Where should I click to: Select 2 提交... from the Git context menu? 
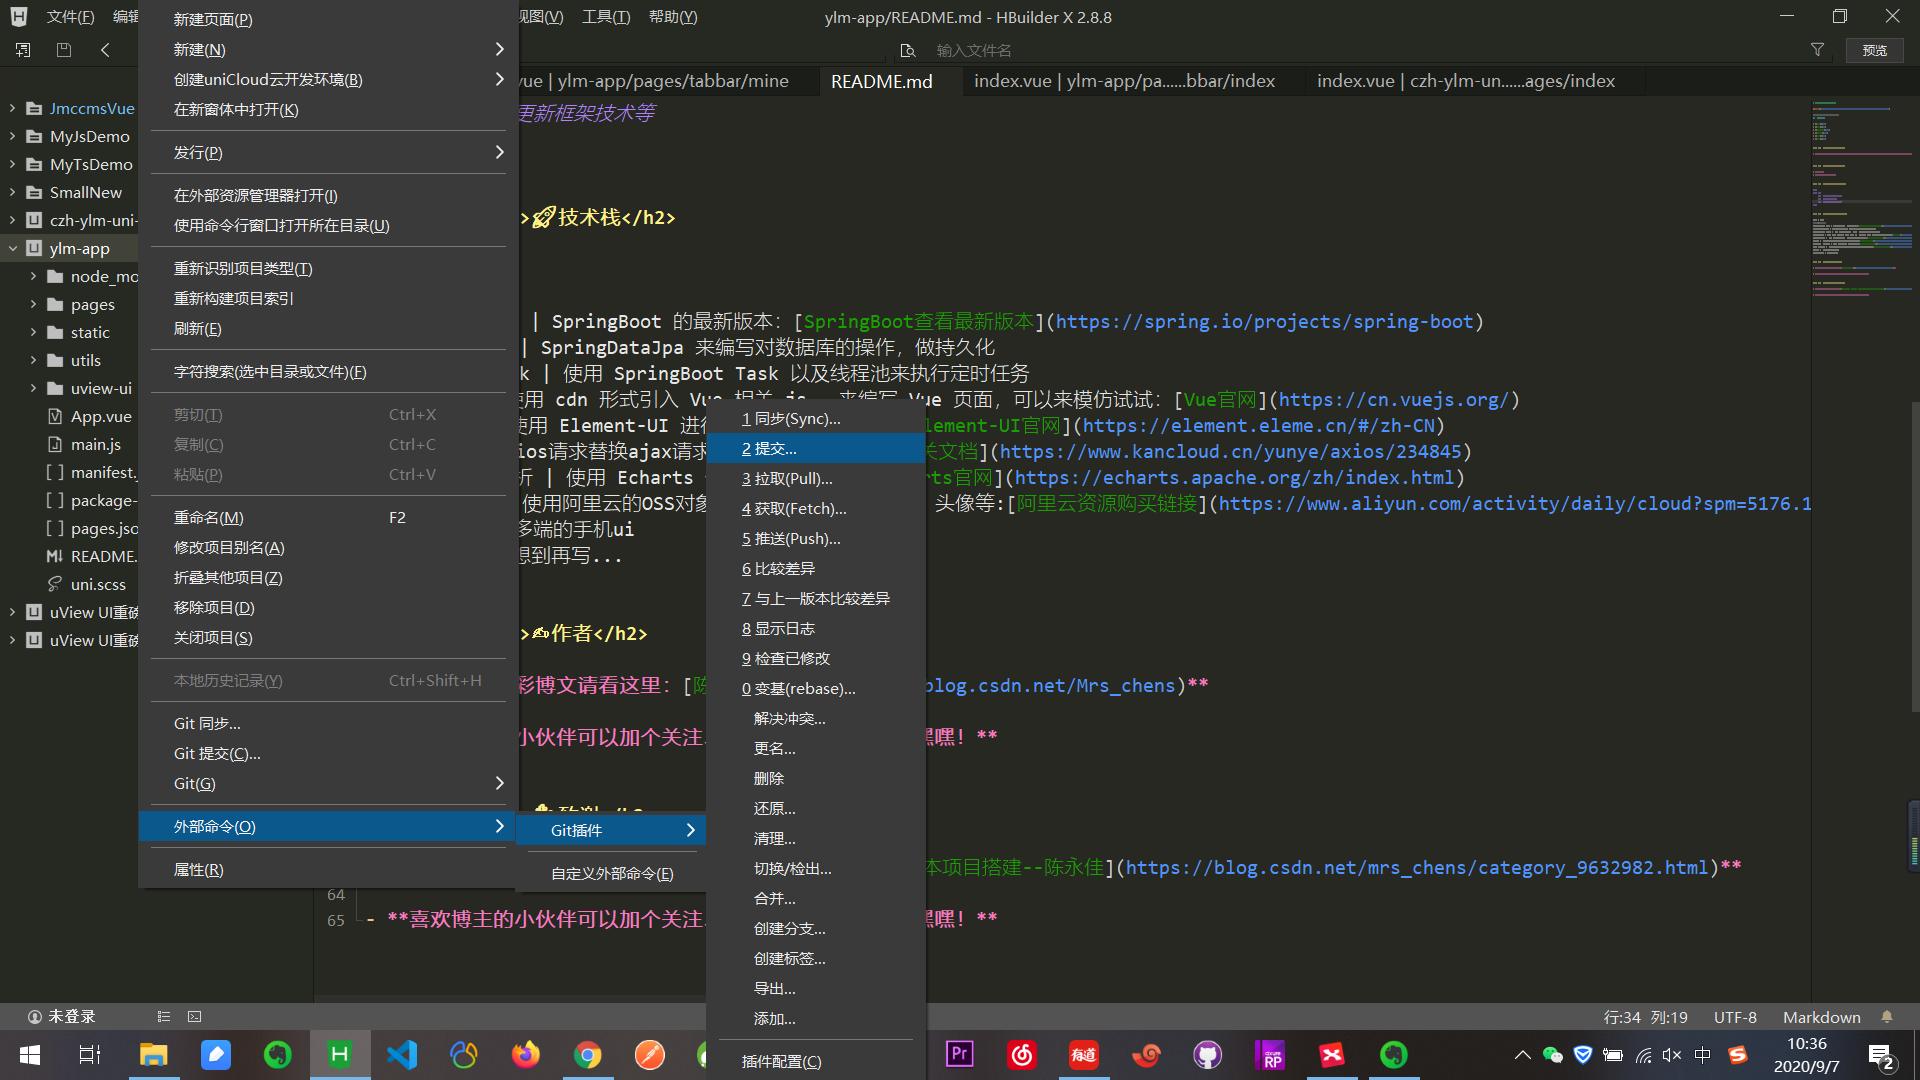769,448
